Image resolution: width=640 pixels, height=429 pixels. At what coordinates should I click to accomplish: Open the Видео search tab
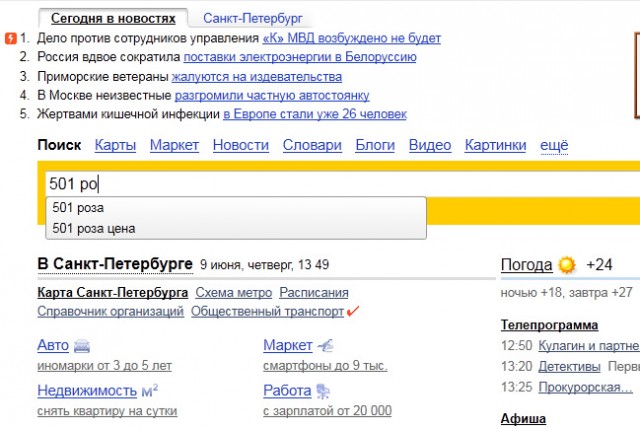point(430,145)
